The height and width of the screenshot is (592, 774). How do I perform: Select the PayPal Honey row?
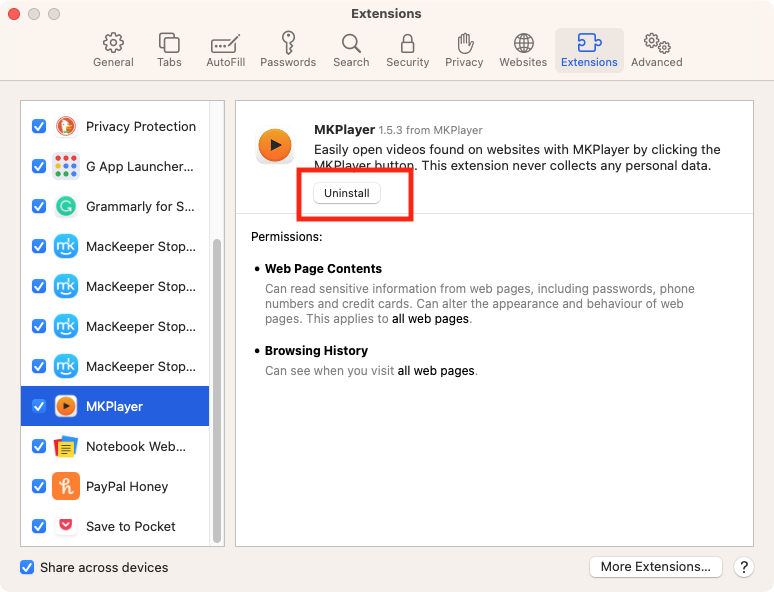[115, 486]
